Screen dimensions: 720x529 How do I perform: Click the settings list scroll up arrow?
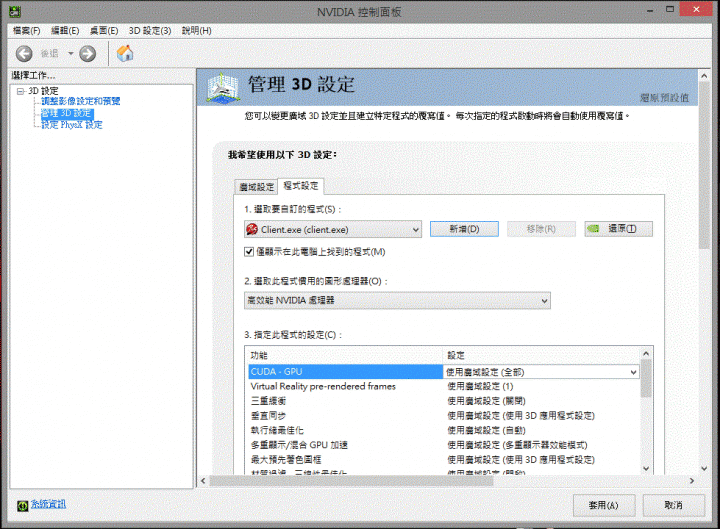point(646,353)
